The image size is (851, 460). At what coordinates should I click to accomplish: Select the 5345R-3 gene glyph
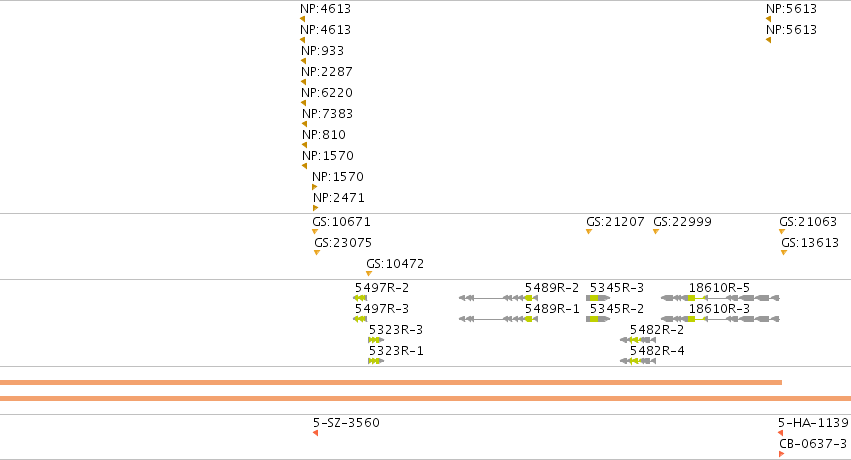(x=598, y=298)
